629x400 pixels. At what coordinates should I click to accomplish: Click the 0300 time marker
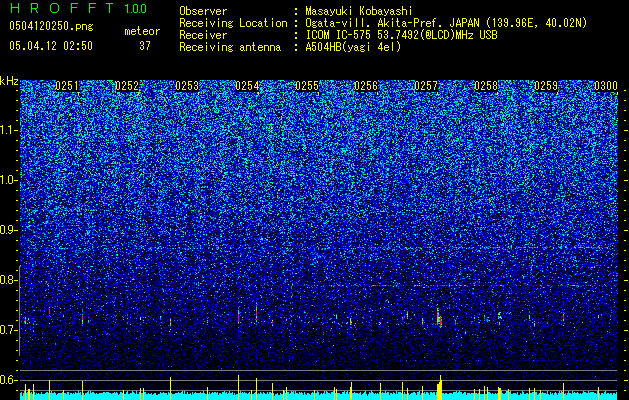[x=606, y=86]
